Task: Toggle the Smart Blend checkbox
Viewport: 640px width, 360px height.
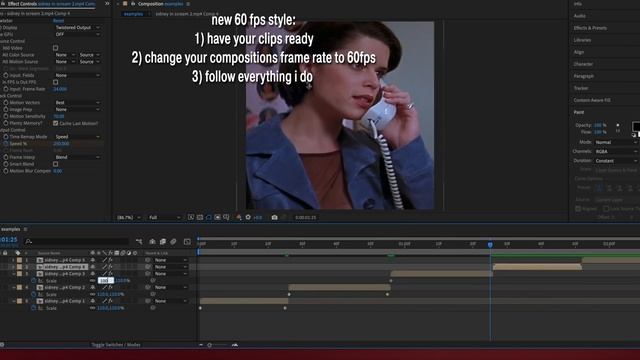Action: click(56, 164)
